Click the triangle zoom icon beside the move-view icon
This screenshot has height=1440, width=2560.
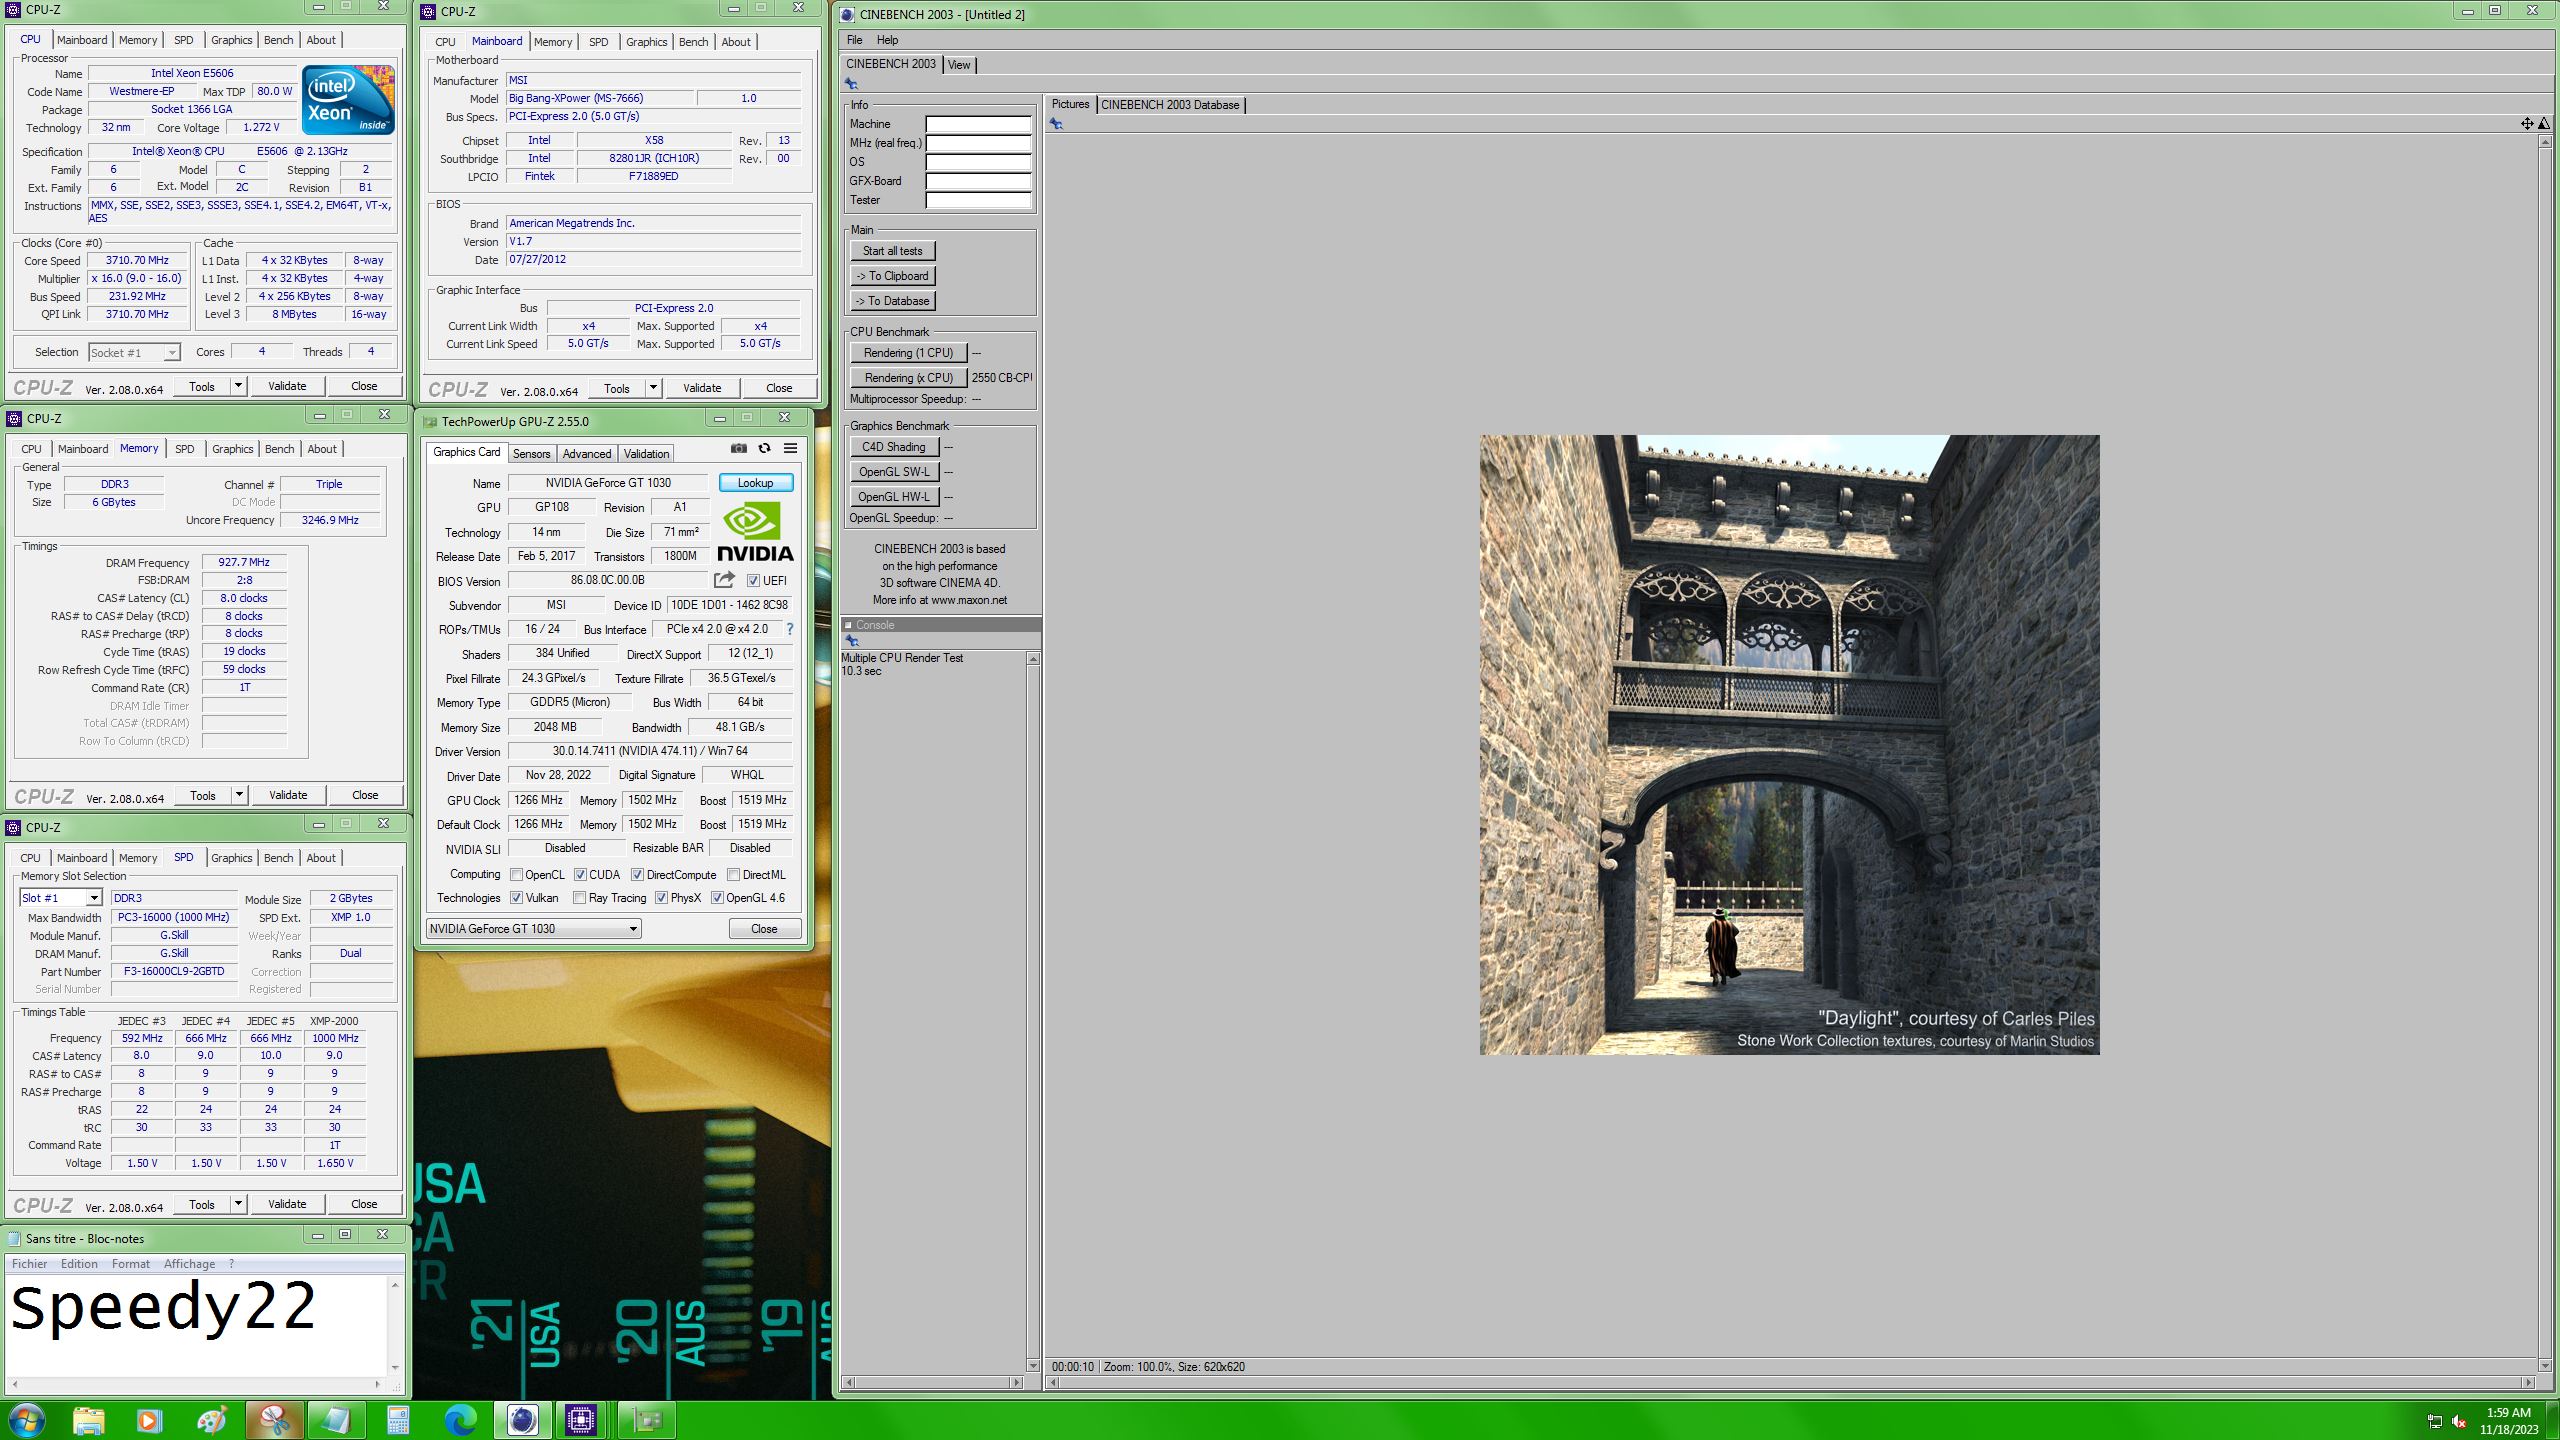(x=2543, y=124)
